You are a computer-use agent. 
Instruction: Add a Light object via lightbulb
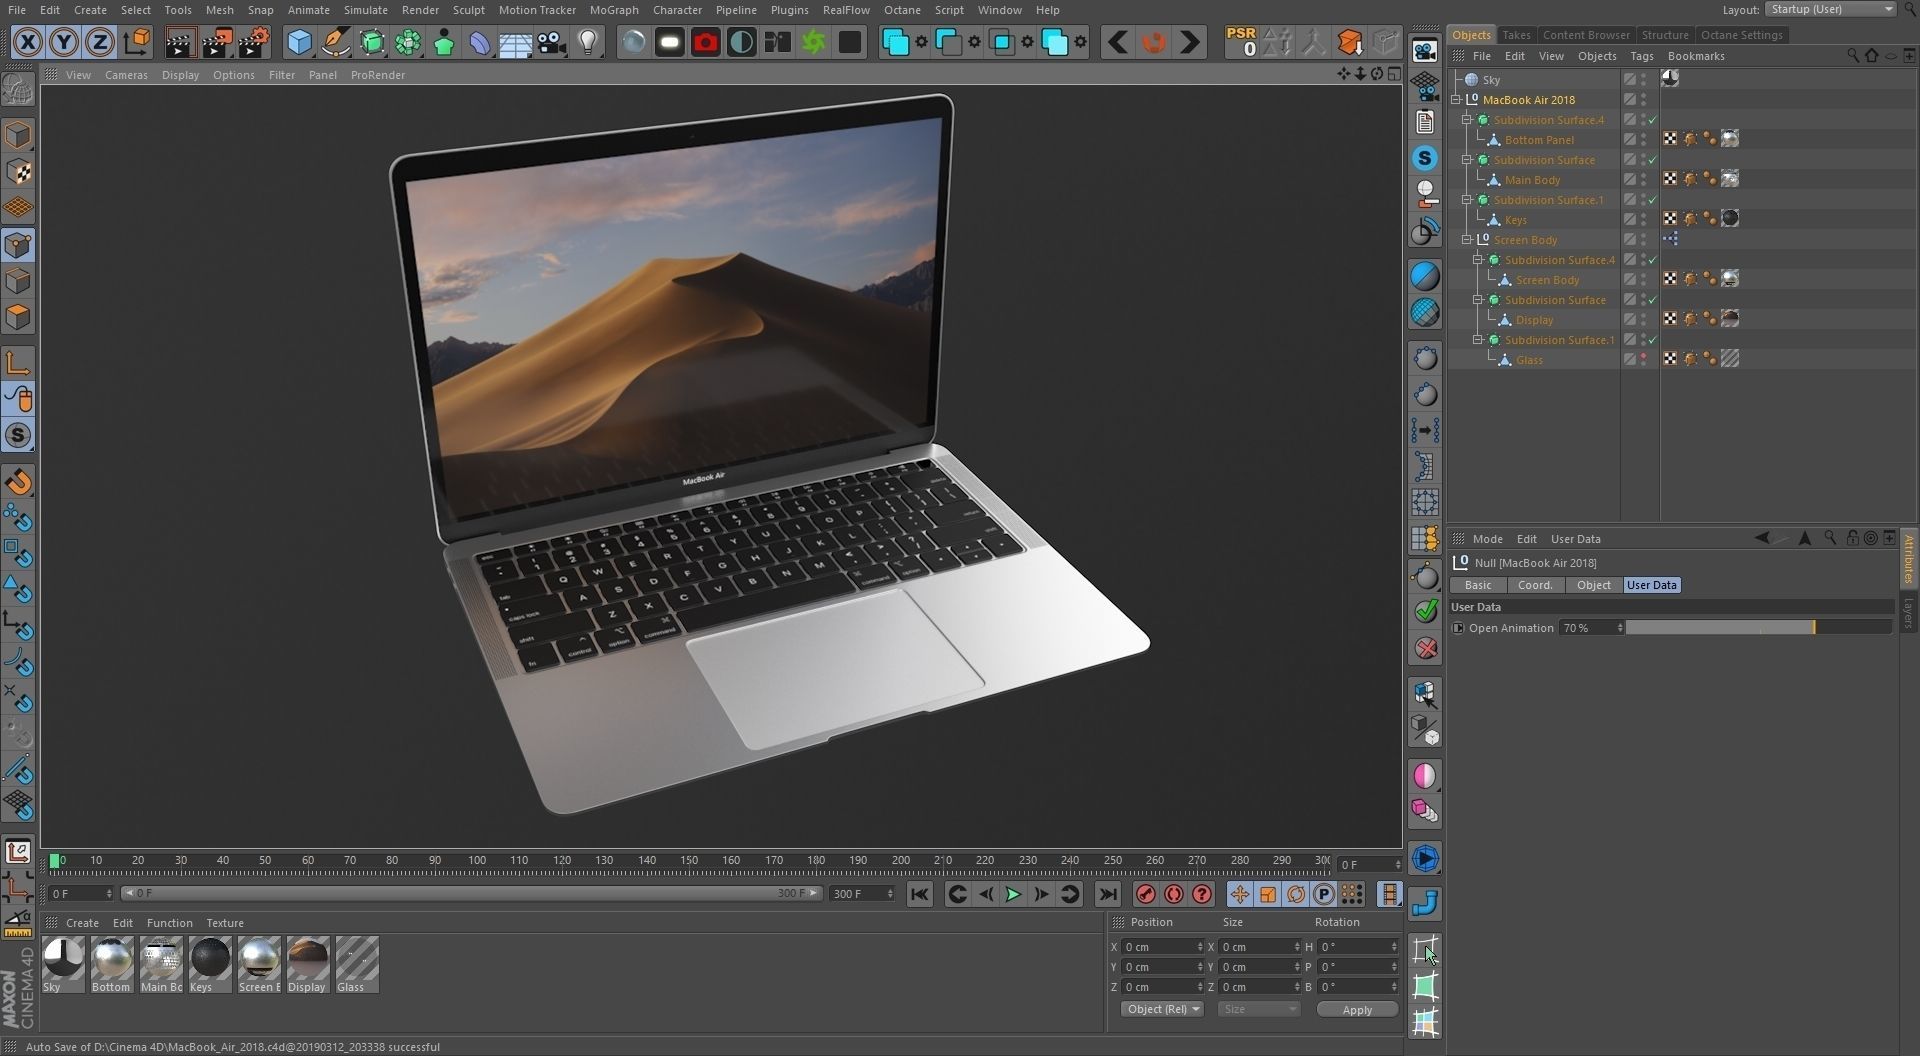pos(588,42)
